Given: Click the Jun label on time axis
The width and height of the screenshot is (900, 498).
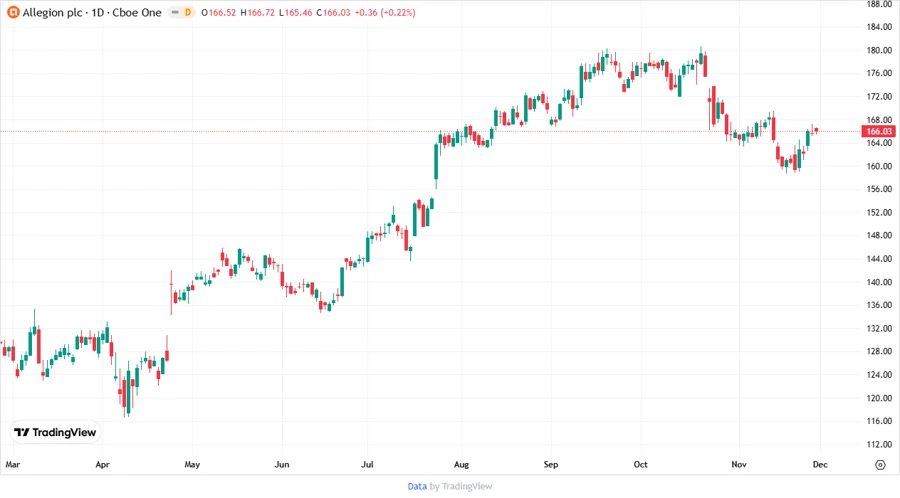Looking at the screenshot, I should (282, 464).
